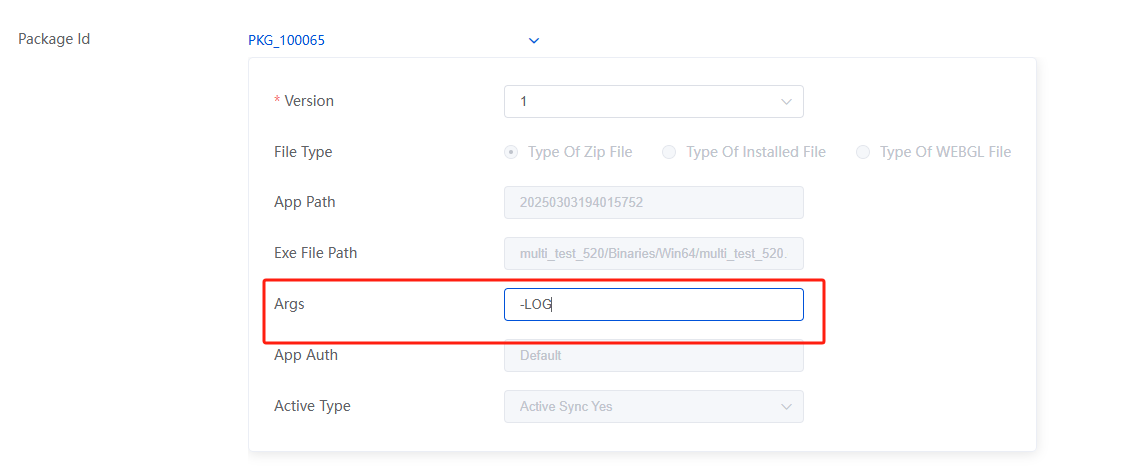Click the Args label text
This screenshot has width=1135, height=471.
(x=290, y=305)
